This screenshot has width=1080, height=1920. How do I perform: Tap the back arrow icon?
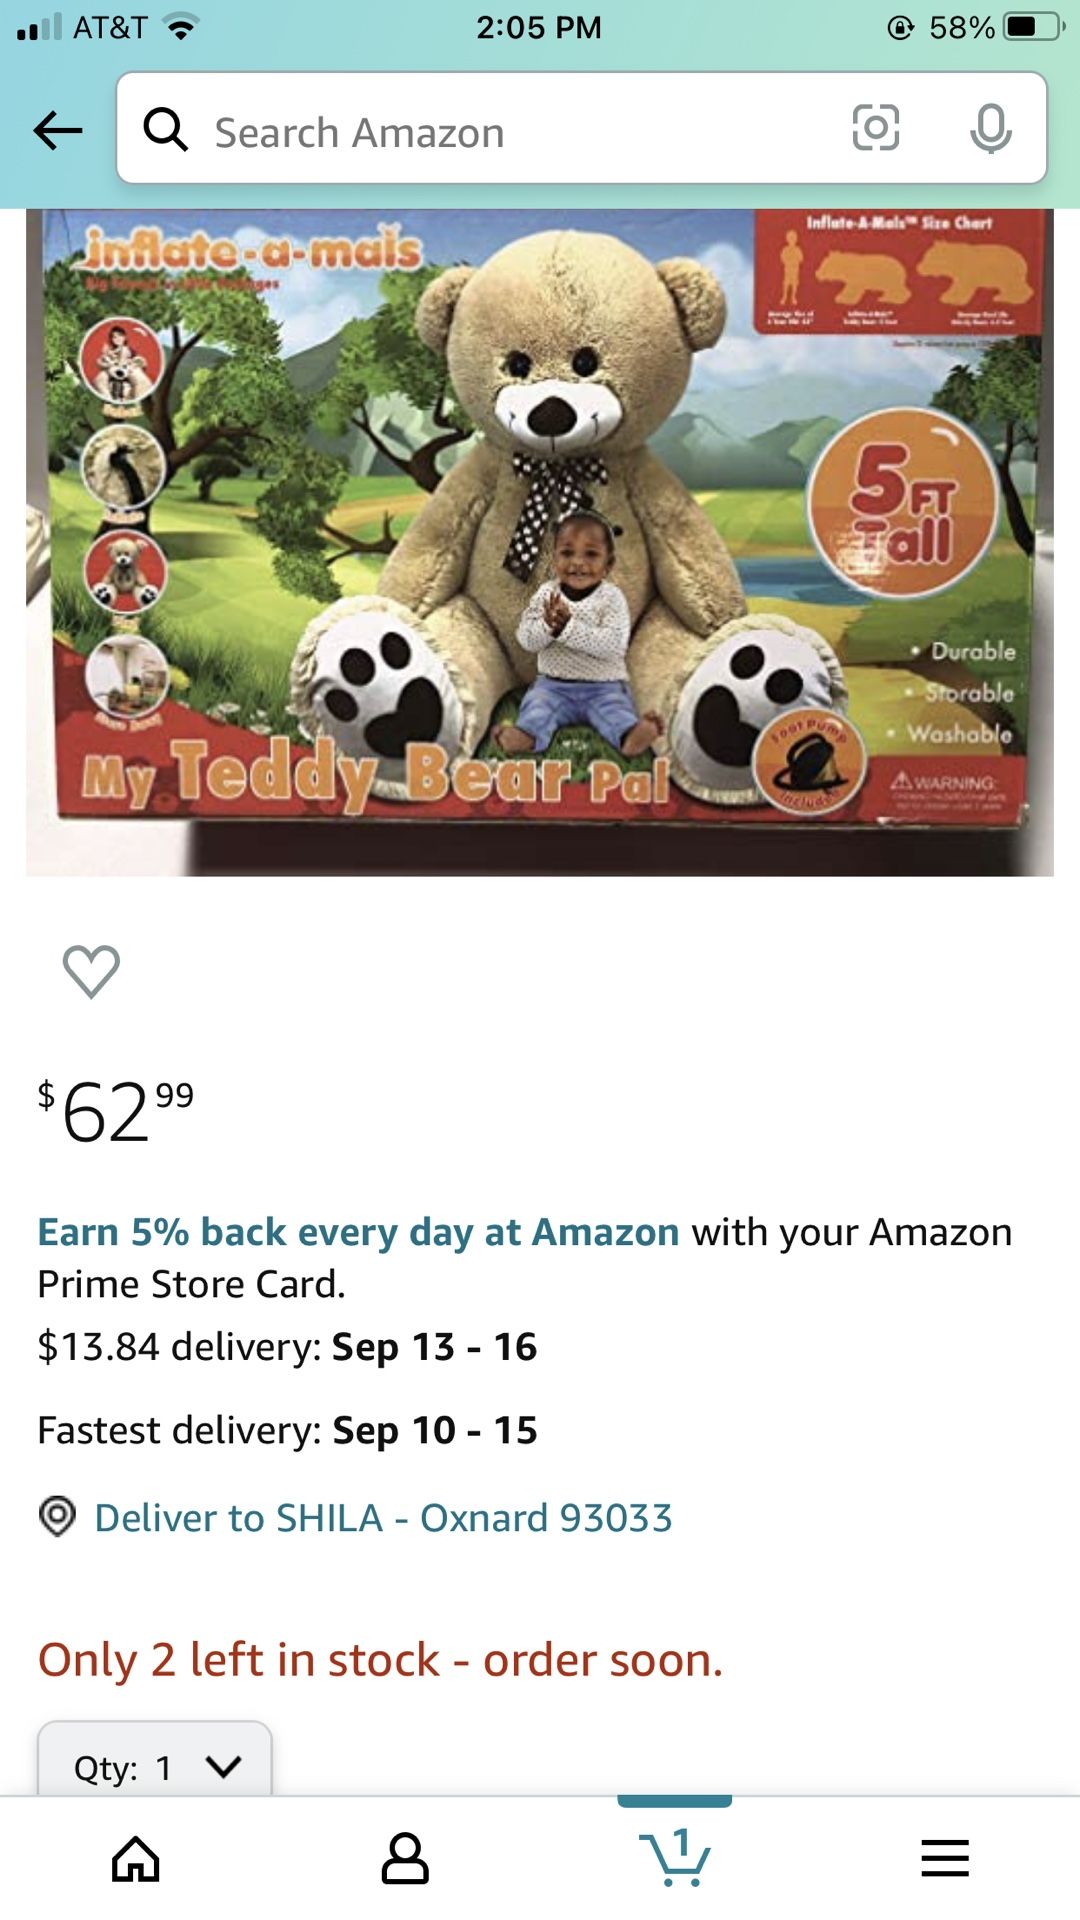pyautogui.click(x=58, y=130)
